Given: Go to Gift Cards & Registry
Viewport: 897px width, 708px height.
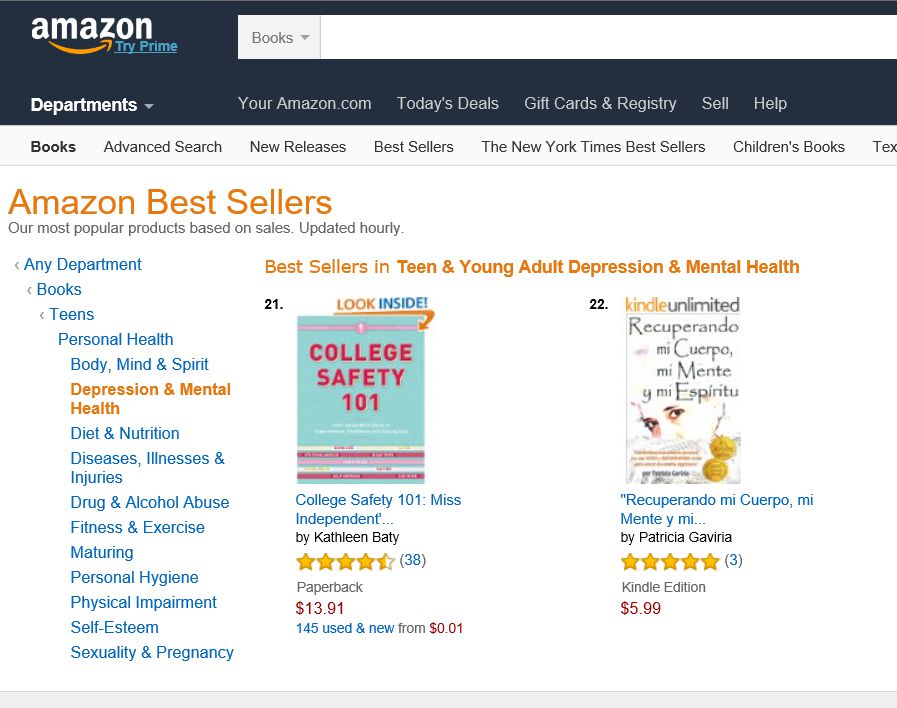Looking at the screenshot, I should click(x=600, y=103).
